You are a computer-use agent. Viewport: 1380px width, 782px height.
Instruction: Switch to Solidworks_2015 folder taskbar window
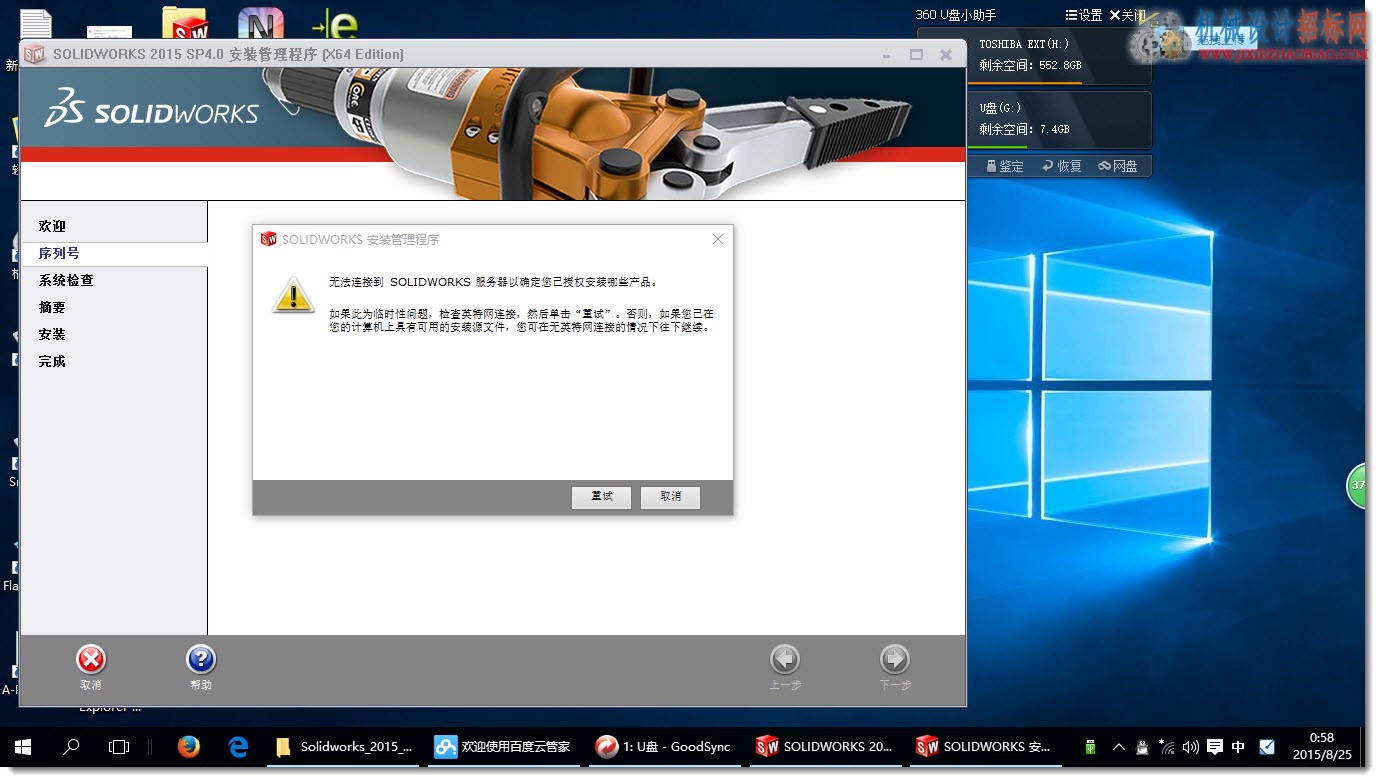coord(343,747)
